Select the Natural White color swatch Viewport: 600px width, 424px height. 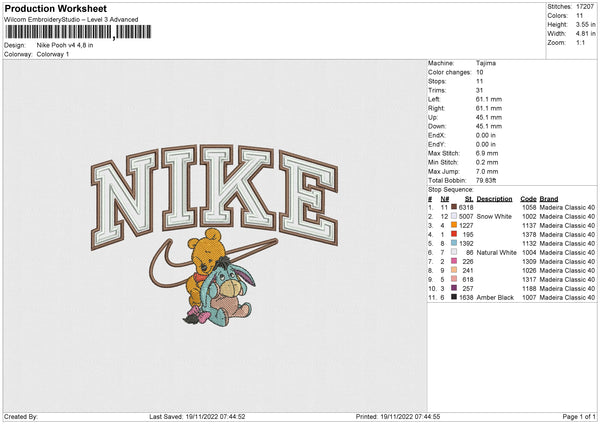click(x=454, y=252)
